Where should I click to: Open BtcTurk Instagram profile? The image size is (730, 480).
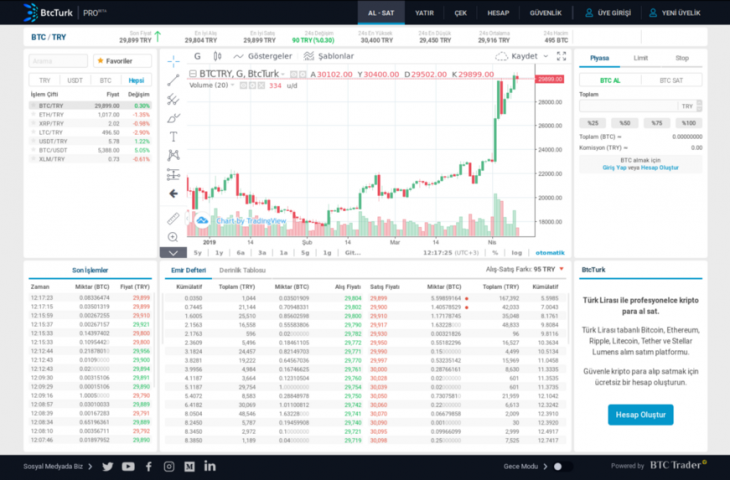[169, 466]
